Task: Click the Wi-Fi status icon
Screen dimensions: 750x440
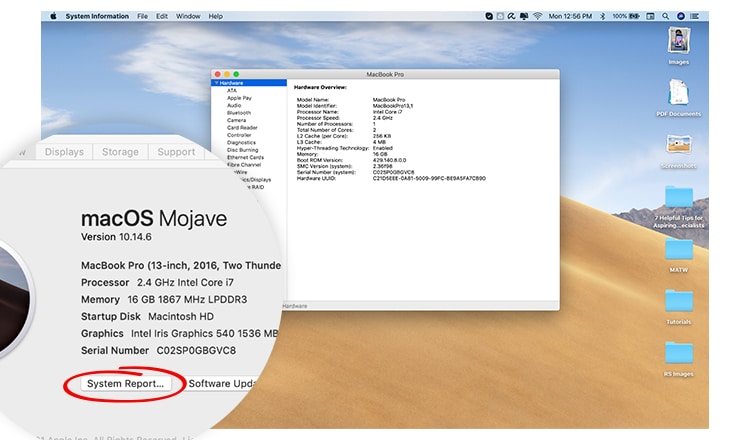Action: click(537, 17)
